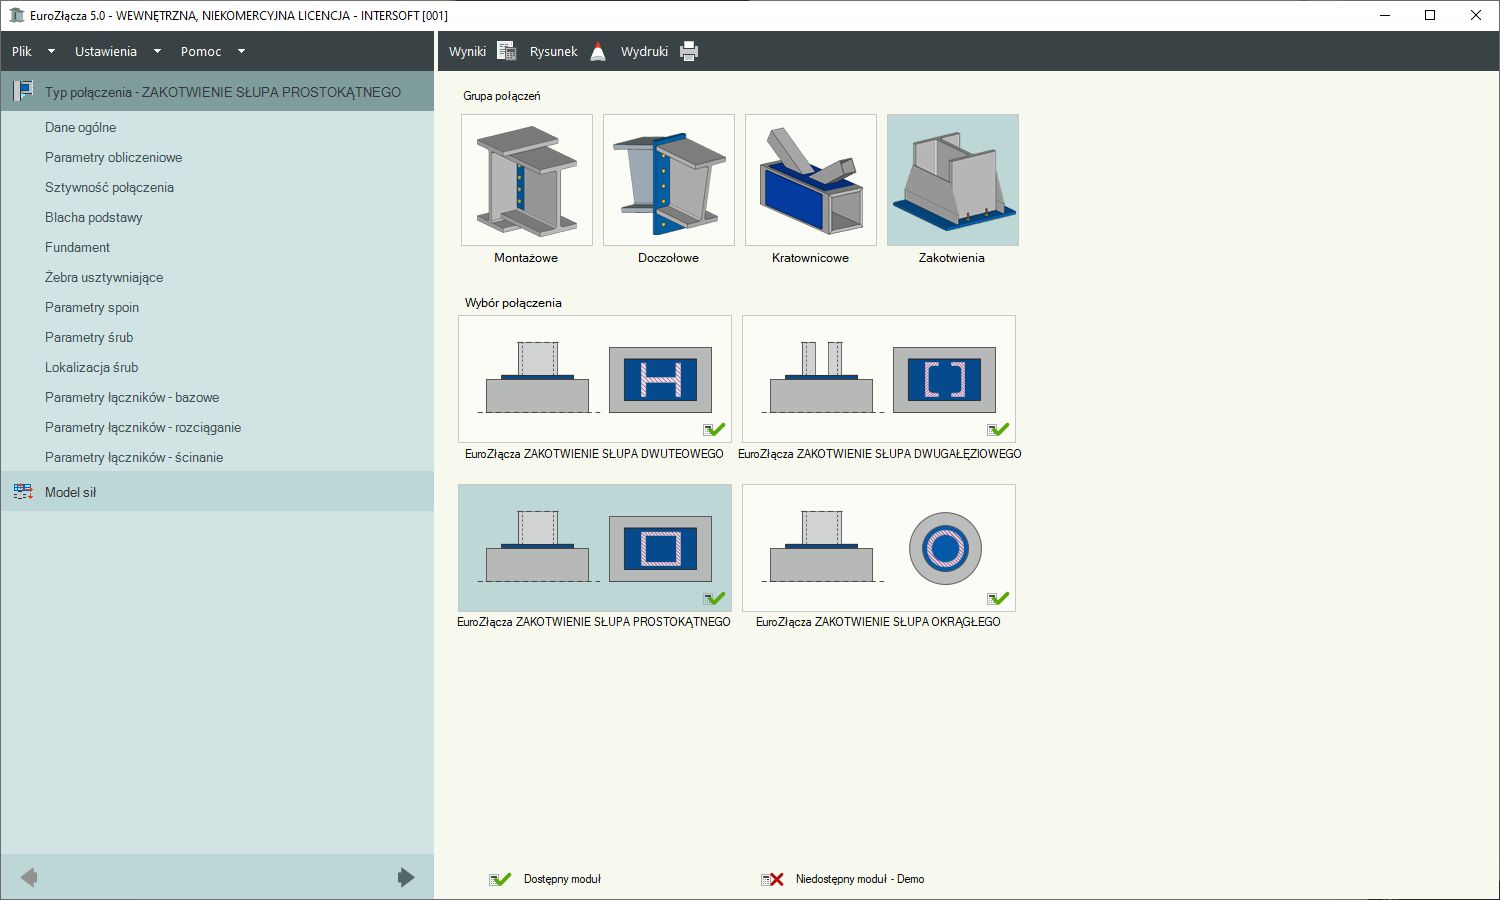Click the Model sił icon
1500x900 pixels.
23,492
